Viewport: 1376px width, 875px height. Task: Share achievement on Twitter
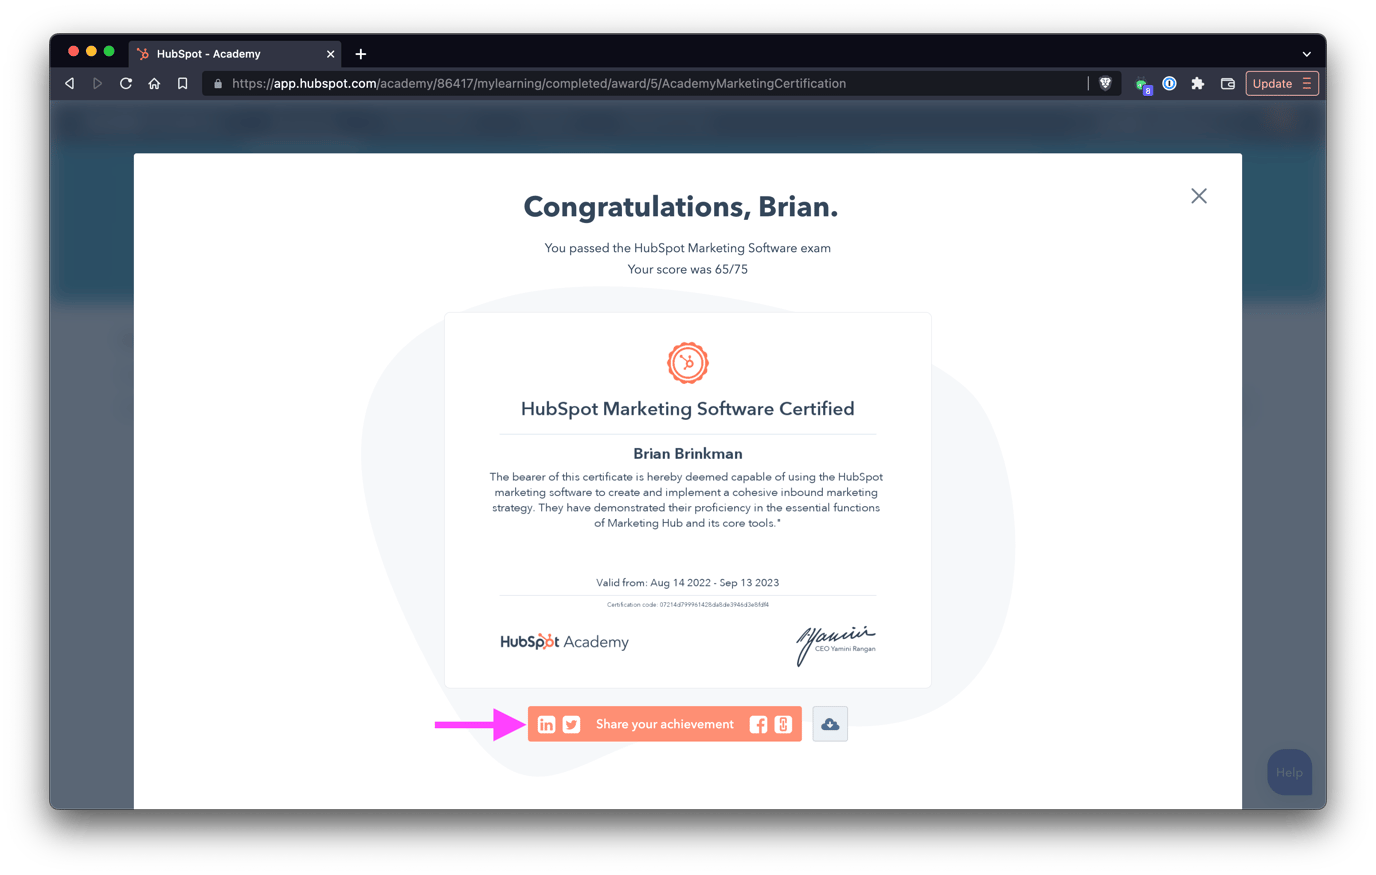click(x=571, y=724)
